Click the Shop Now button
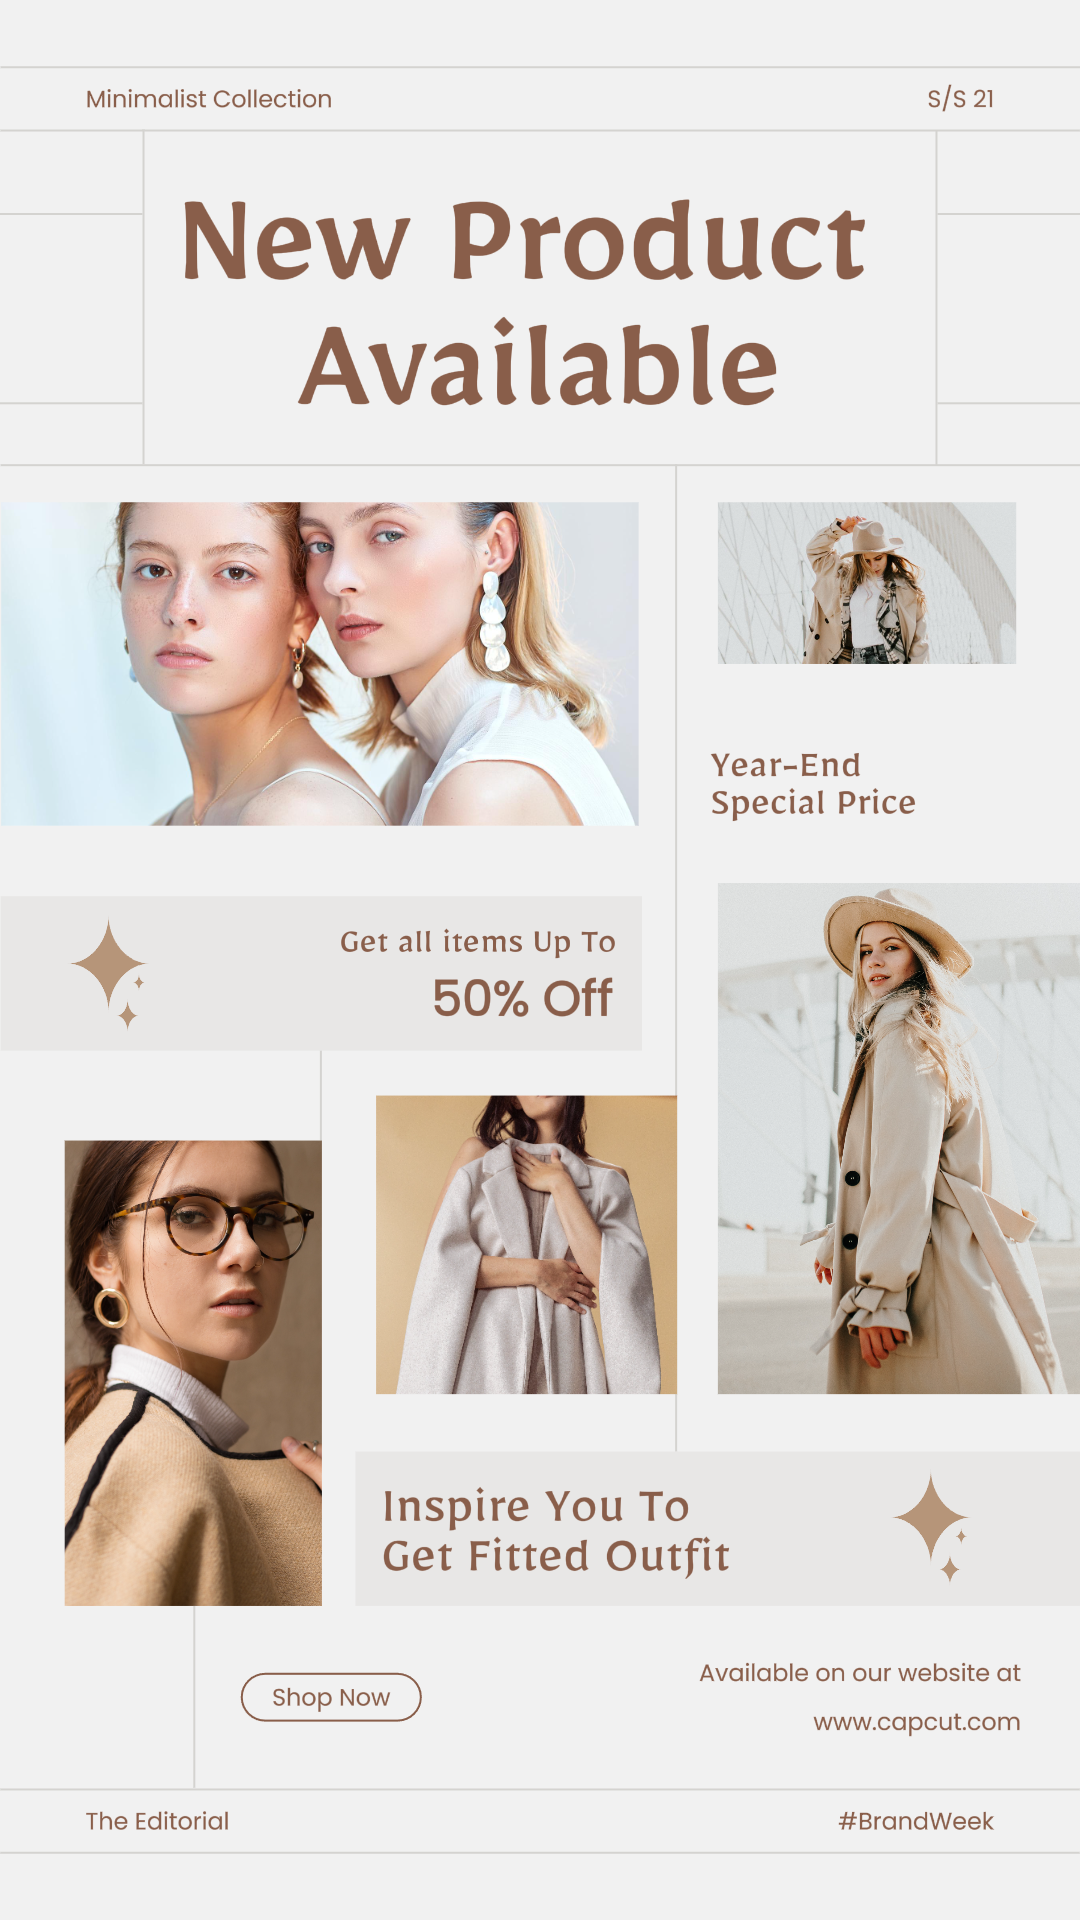The width and height of the screenshot is (1080, 1920). click(331, 1697)
